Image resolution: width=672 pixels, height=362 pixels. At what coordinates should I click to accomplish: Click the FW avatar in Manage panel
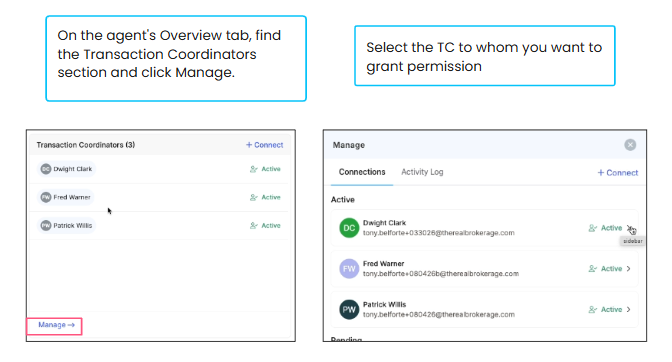pyautogui.click(x=349, y=269)
